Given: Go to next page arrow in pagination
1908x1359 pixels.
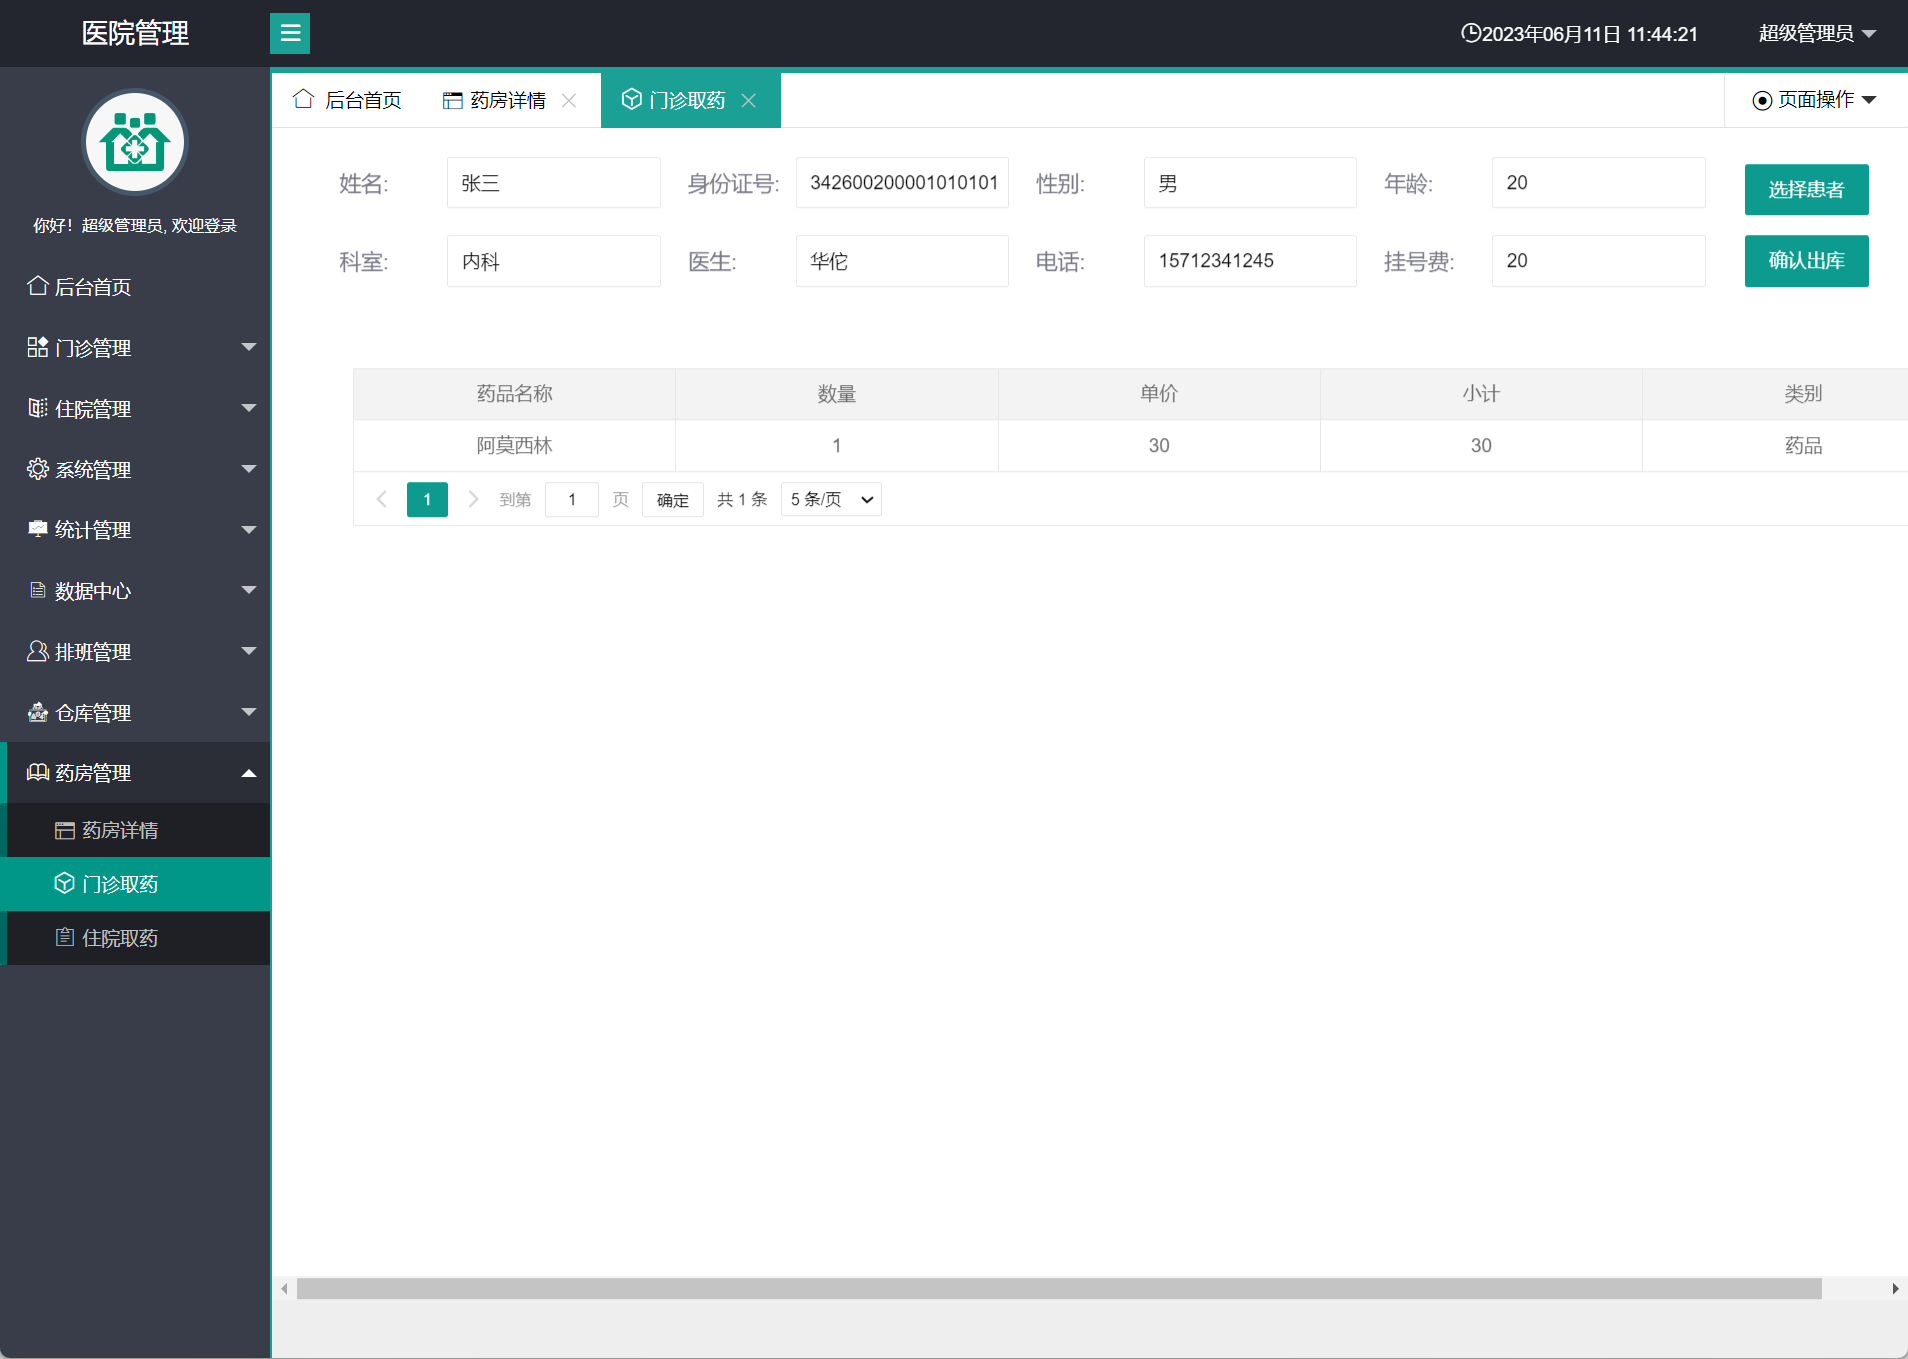Looking at the screenshot, I should [473, 499].
